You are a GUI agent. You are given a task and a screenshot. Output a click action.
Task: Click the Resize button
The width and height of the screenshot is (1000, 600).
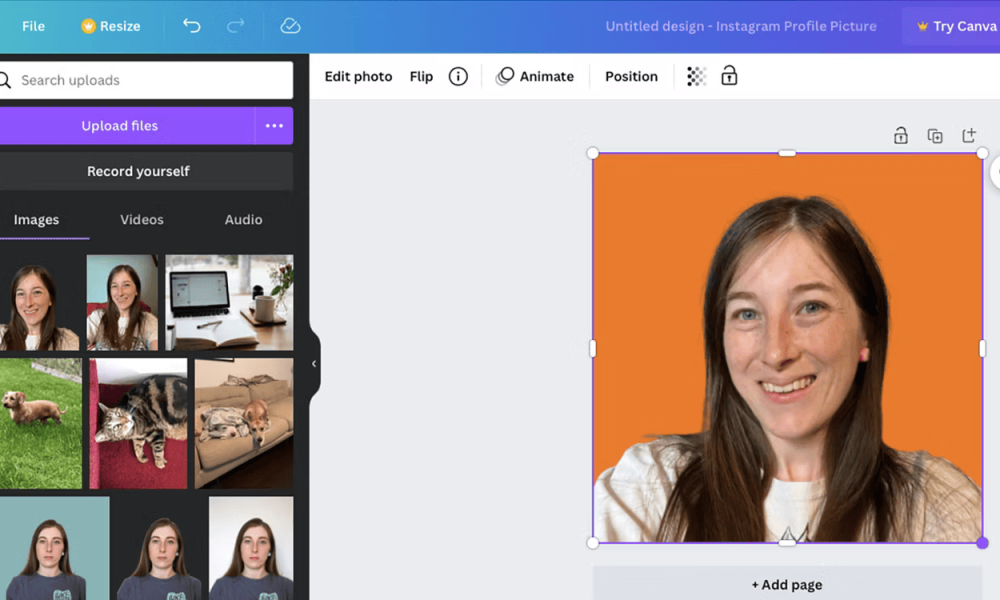coord(110,26)
